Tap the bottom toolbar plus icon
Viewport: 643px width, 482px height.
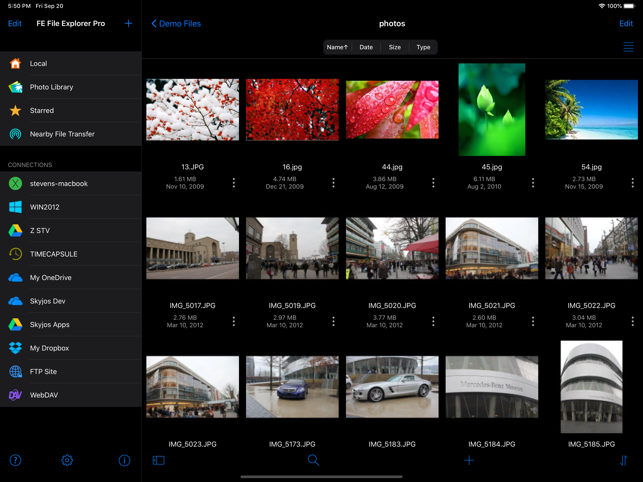coord(469,460)
